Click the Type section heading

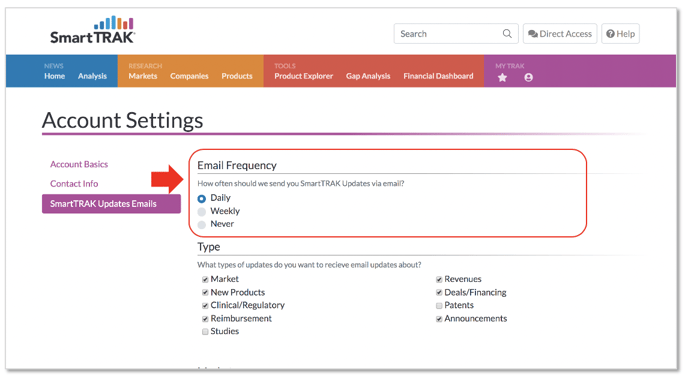(208, 247)
